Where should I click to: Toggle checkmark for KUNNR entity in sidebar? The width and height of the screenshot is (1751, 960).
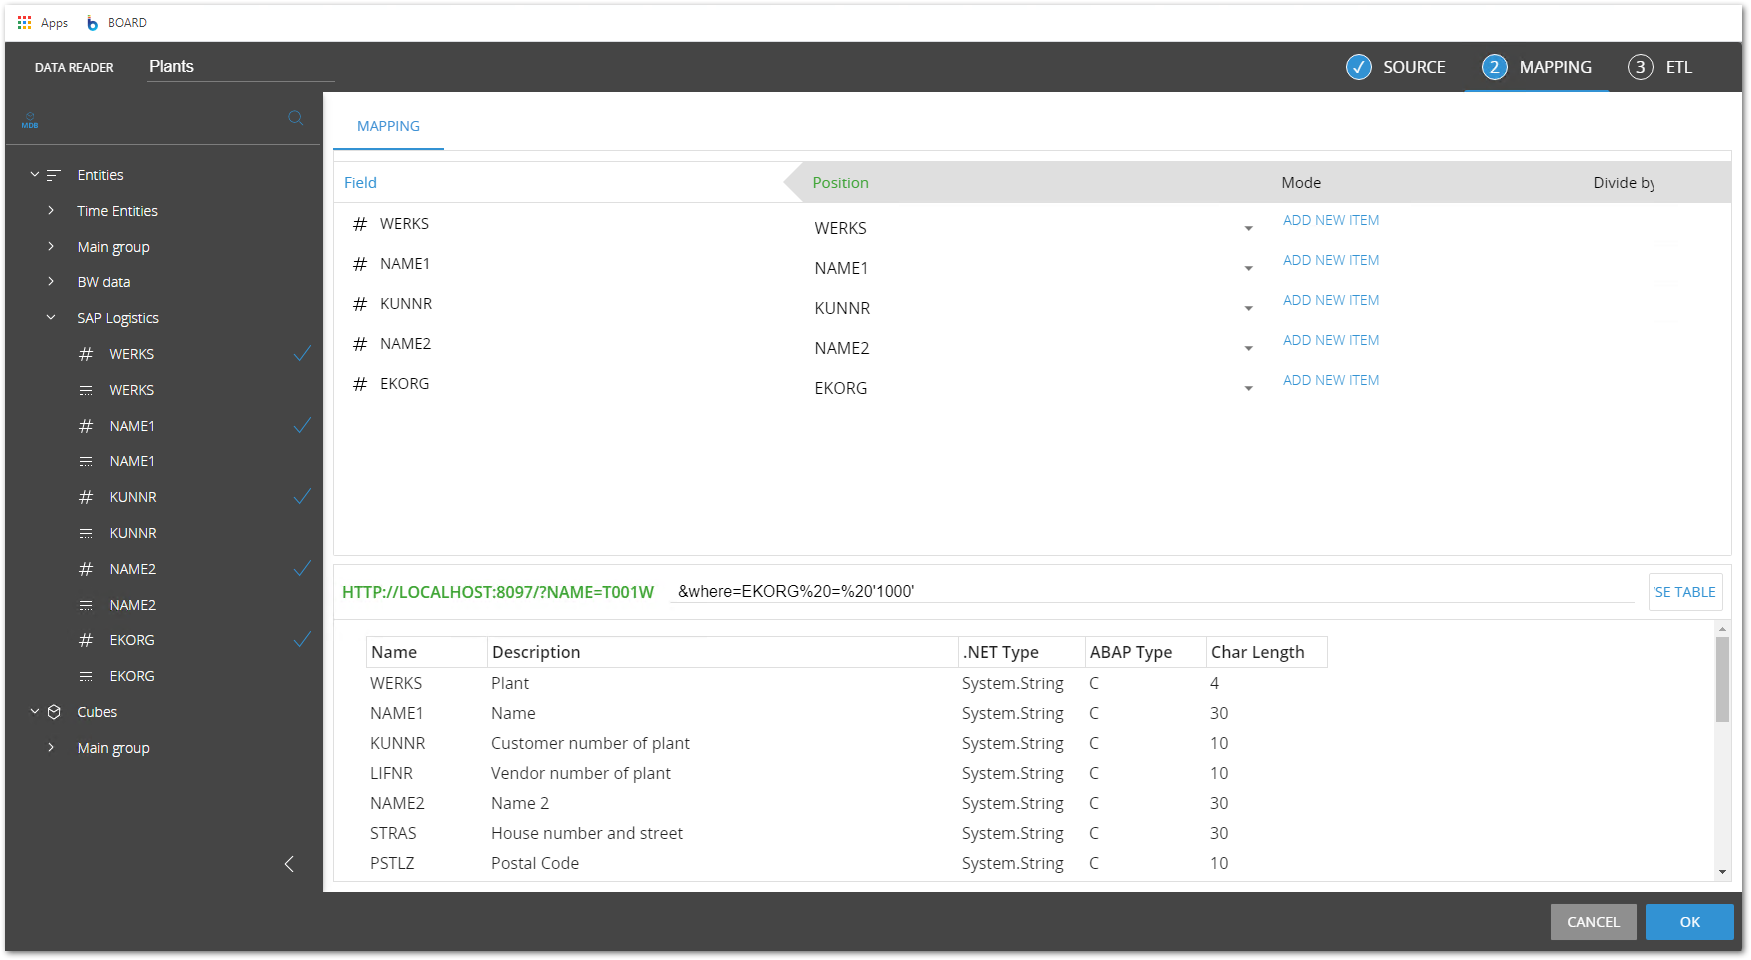pyautogui.click(x=302, y=497)
